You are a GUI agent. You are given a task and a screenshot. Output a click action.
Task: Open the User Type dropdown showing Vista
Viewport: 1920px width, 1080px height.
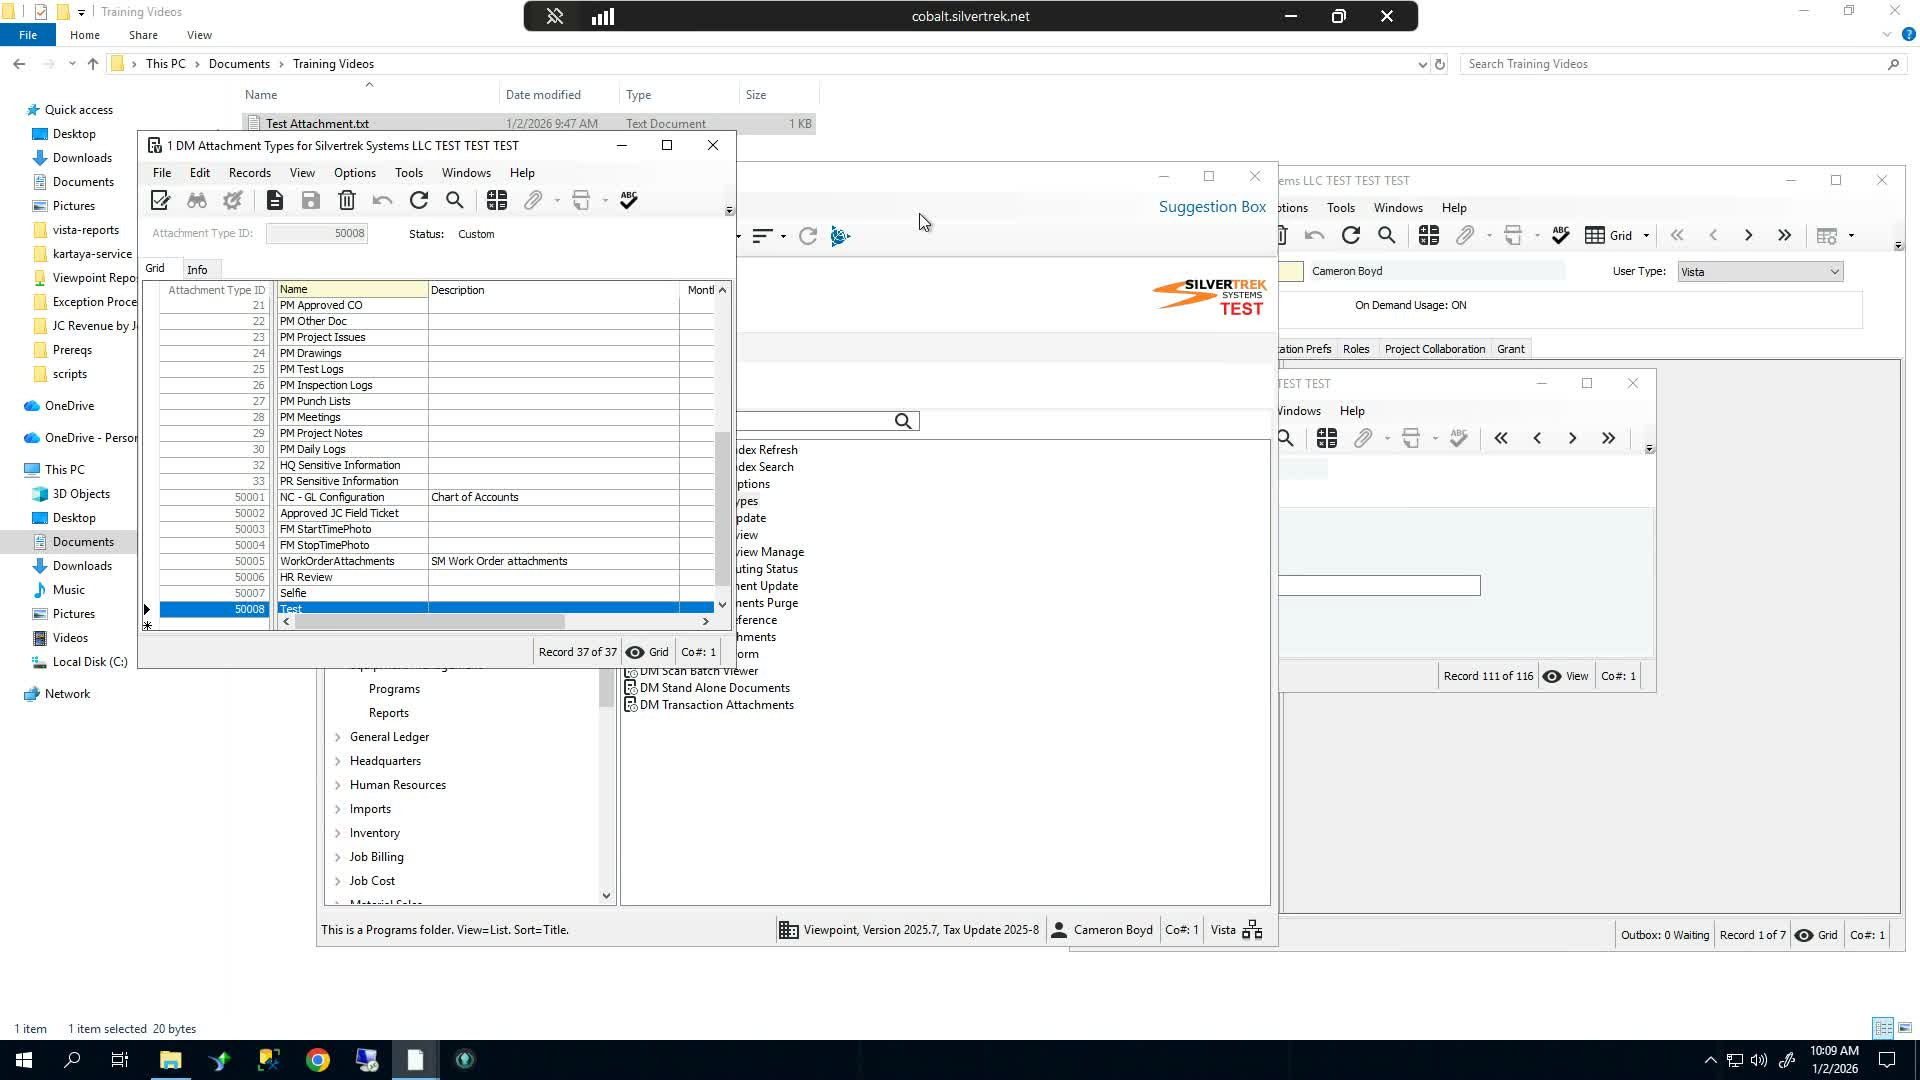(x=1834, y=272)
